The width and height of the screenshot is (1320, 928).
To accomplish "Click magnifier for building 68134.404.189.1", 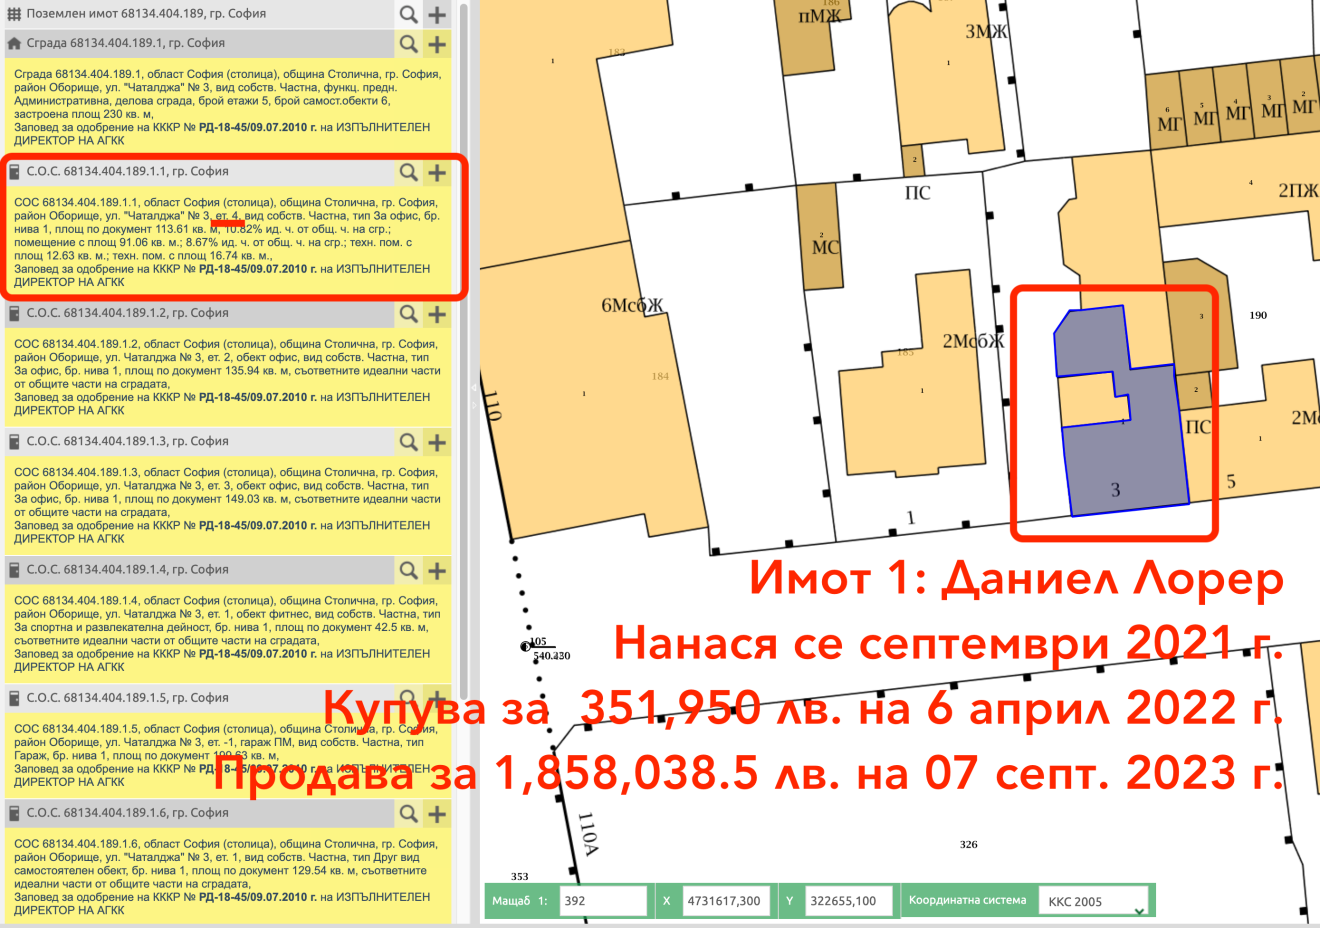I will [409, 44].
